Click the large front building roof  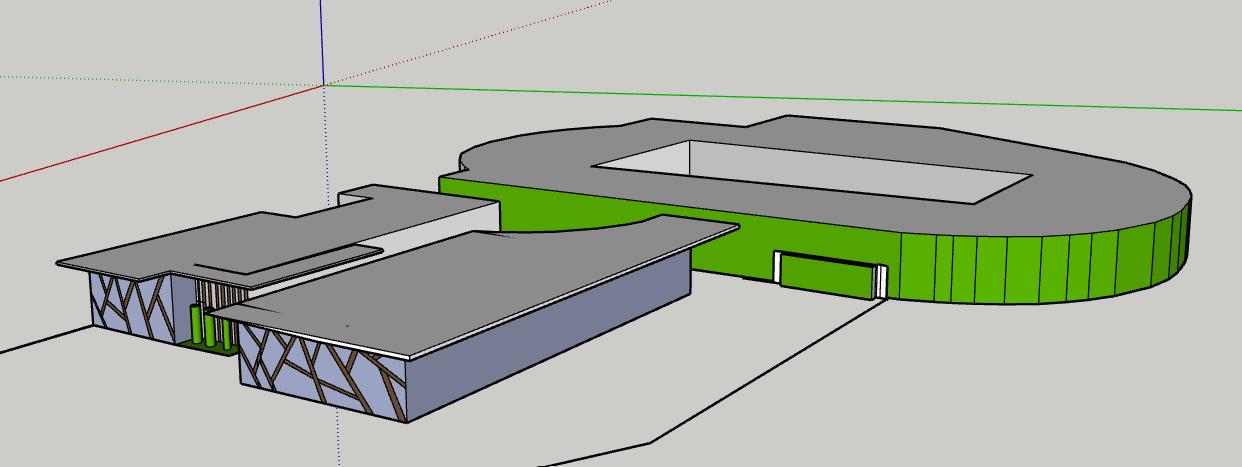tap(480, 280)
